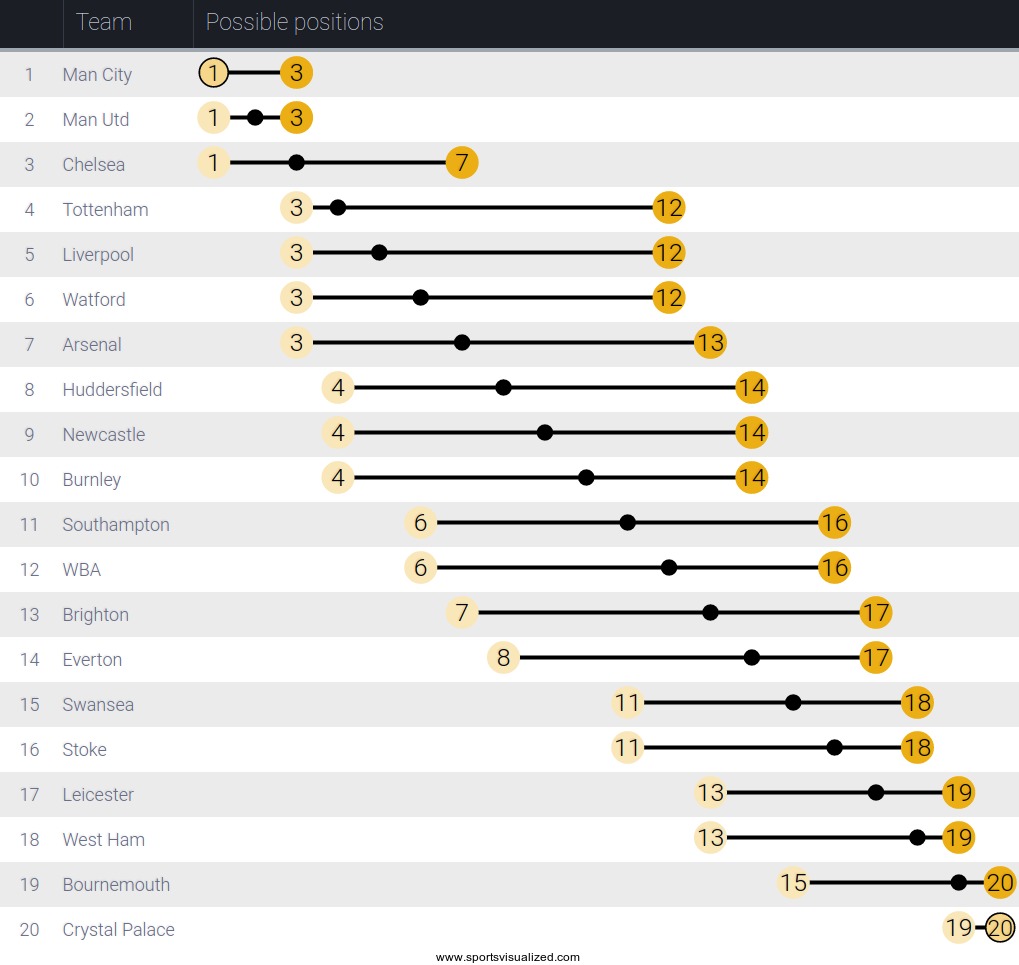Select Everton's best position circle 8
Screen dimensions: 1019x965
click(x=503, y=658)
